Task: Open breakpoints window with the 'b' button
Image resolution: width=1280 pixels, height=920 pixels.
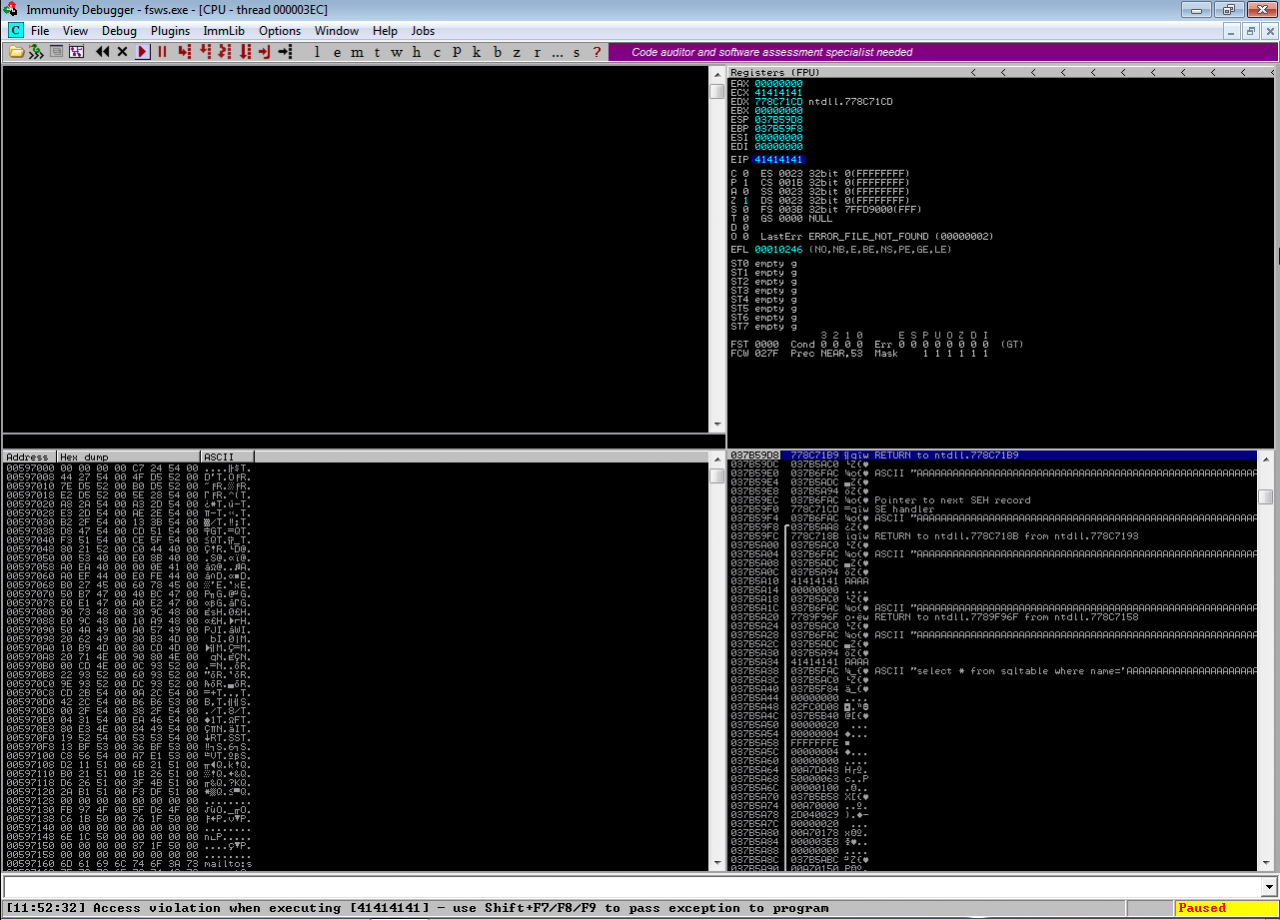Action: click(x=498, y=52)
